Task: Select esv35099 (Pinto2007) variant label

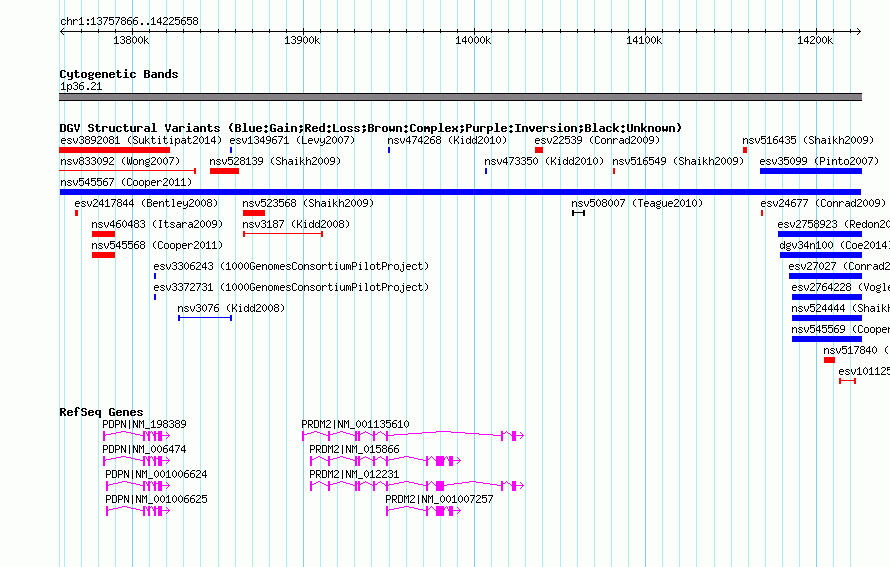Action: pos(819,161)
